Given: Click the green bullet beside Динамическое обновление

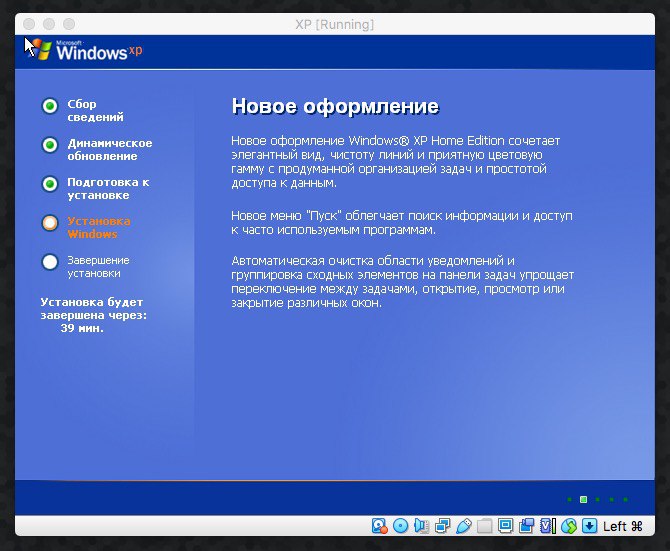Looking at the screenshot, I should click(50, 145).
